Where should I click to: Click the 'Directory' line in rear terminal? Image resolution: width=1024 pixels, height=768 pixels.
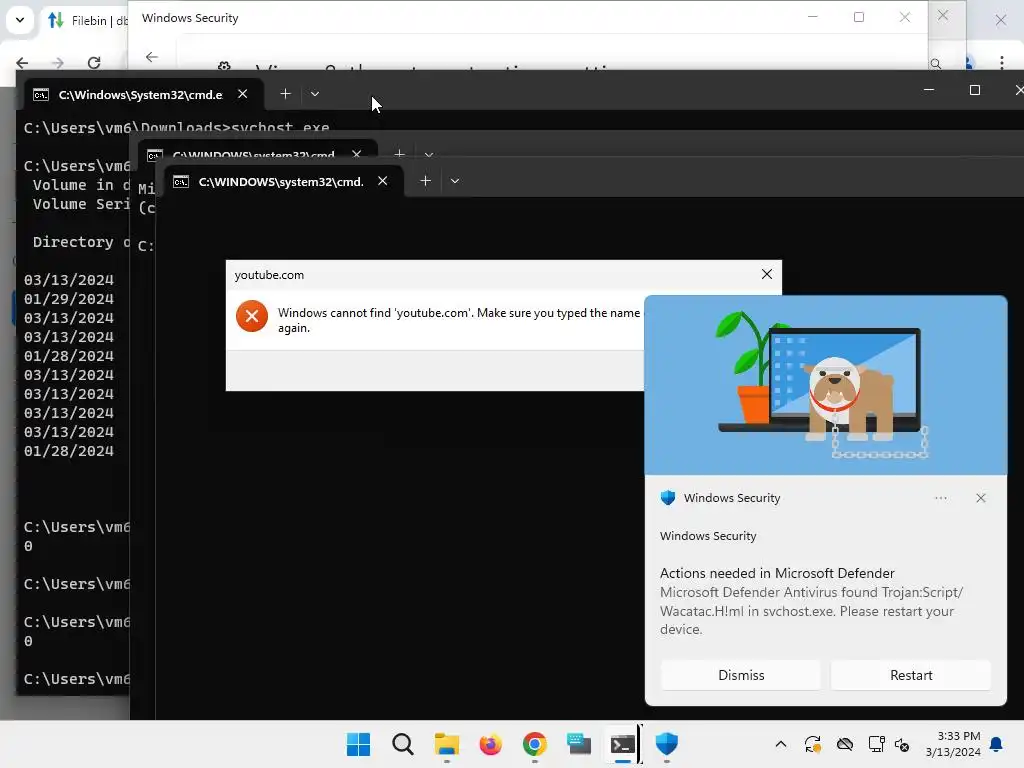pos(81,242)
